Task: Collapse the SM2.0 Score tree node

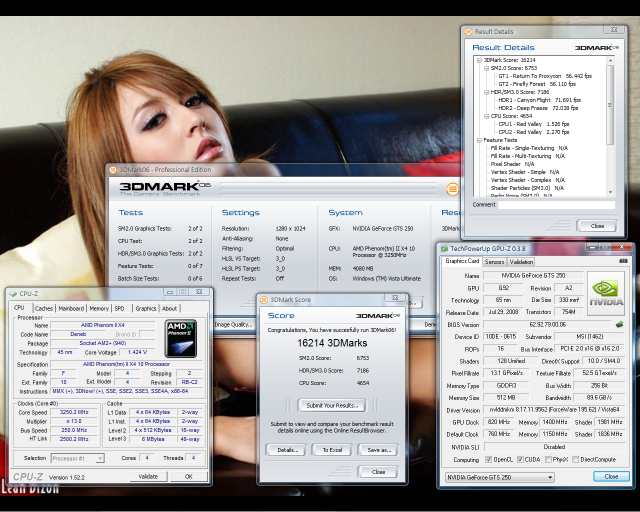Action: pyautogui.click(x=487, y=68)
